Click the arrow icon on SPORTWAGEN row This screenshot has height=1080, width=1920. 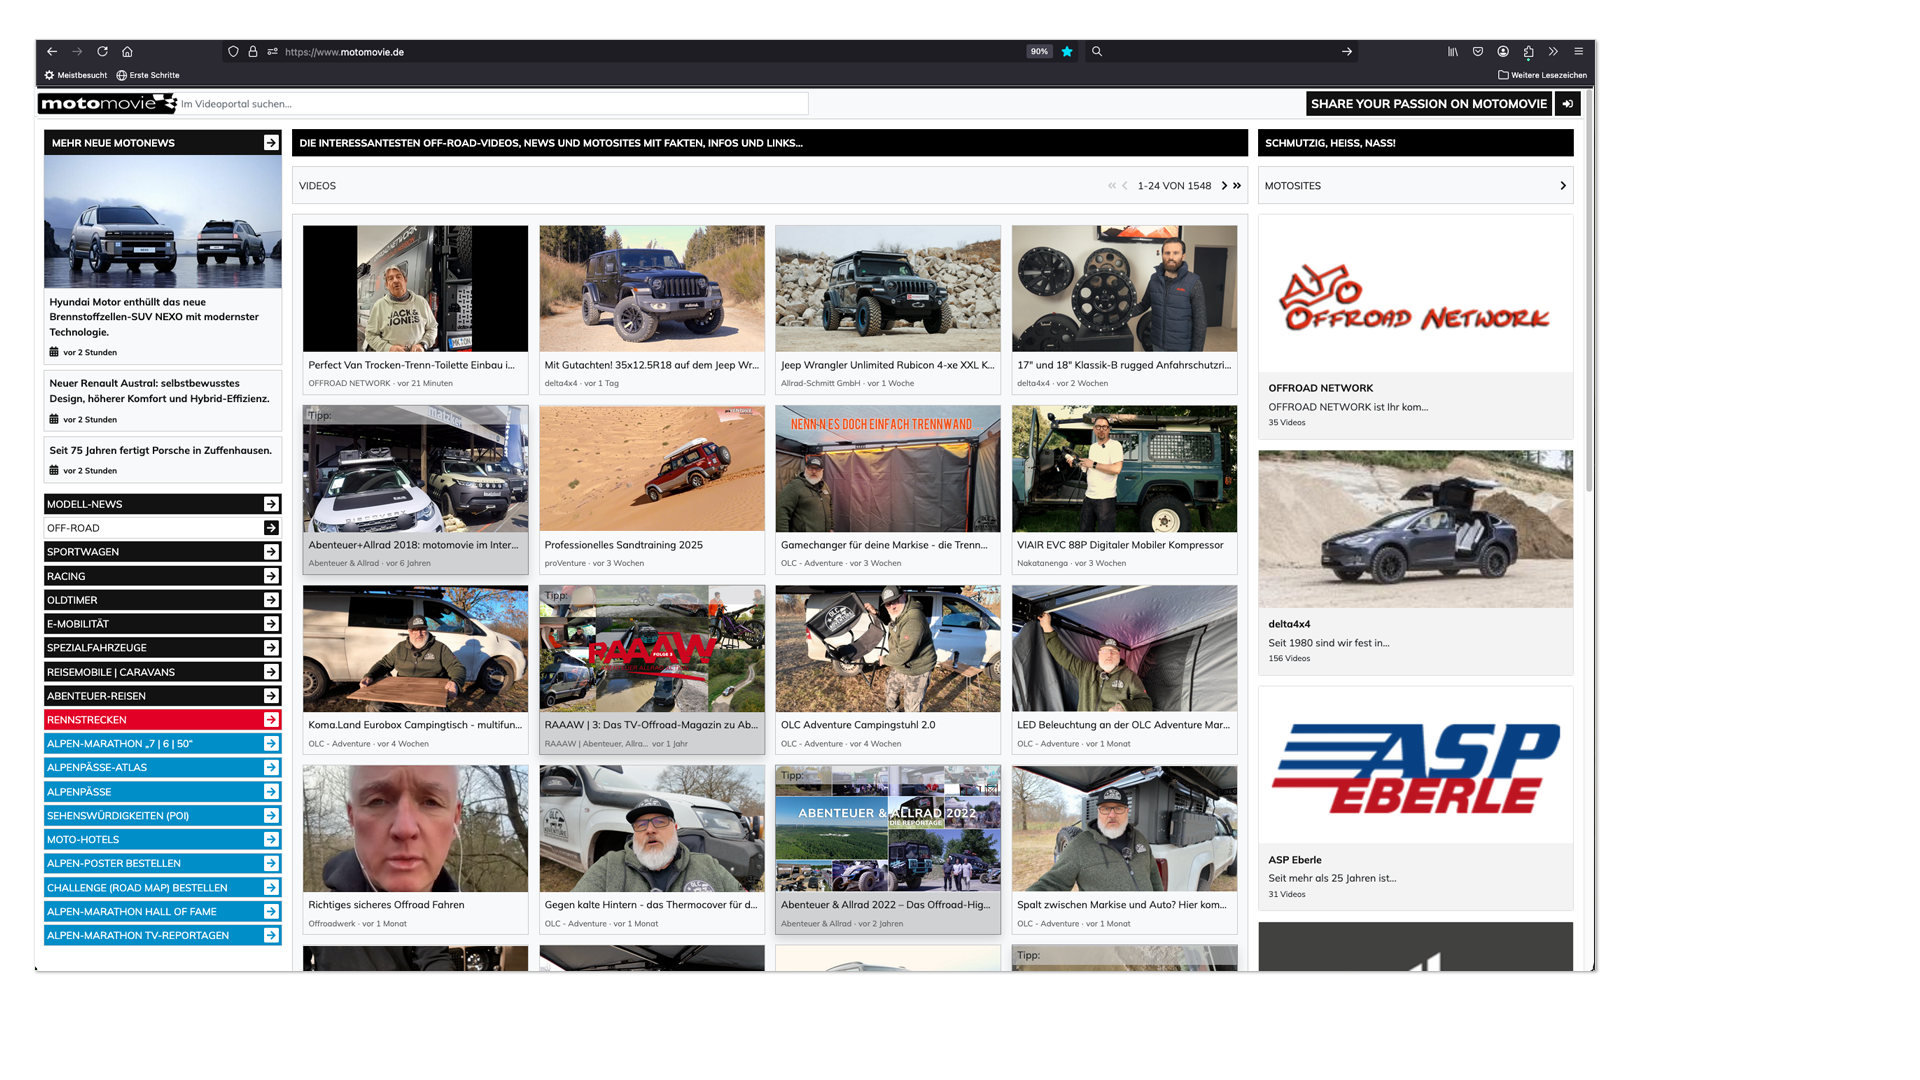271,552
